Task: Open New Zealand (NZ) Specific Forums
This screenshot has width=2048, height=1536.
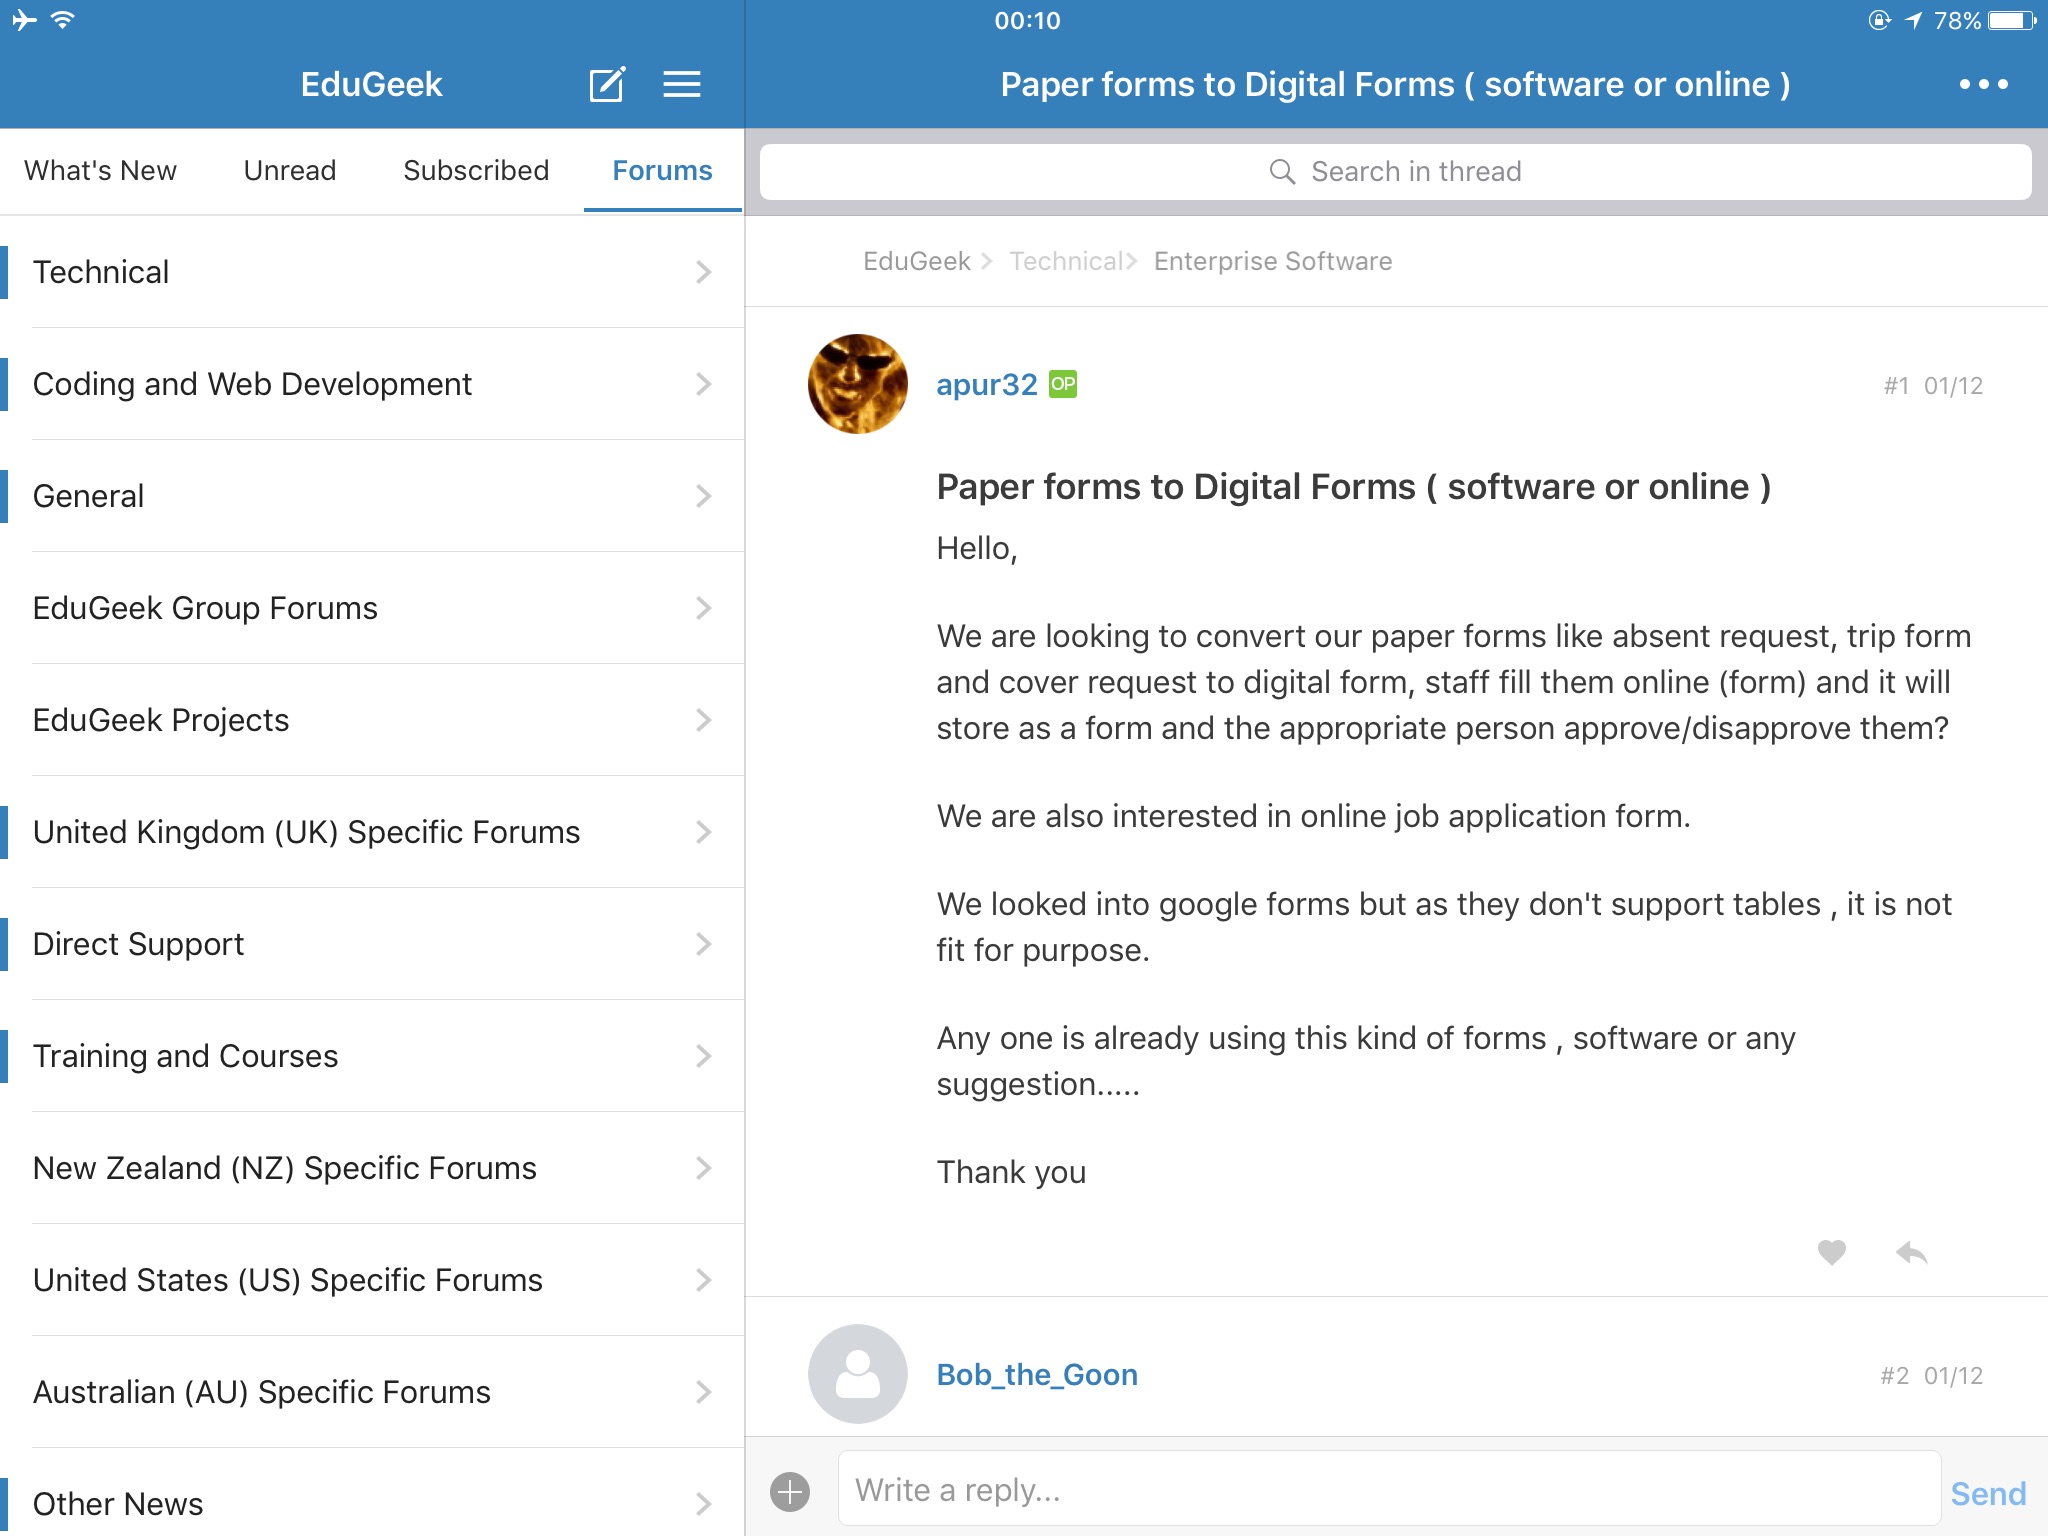Action: pos(372,1168)
